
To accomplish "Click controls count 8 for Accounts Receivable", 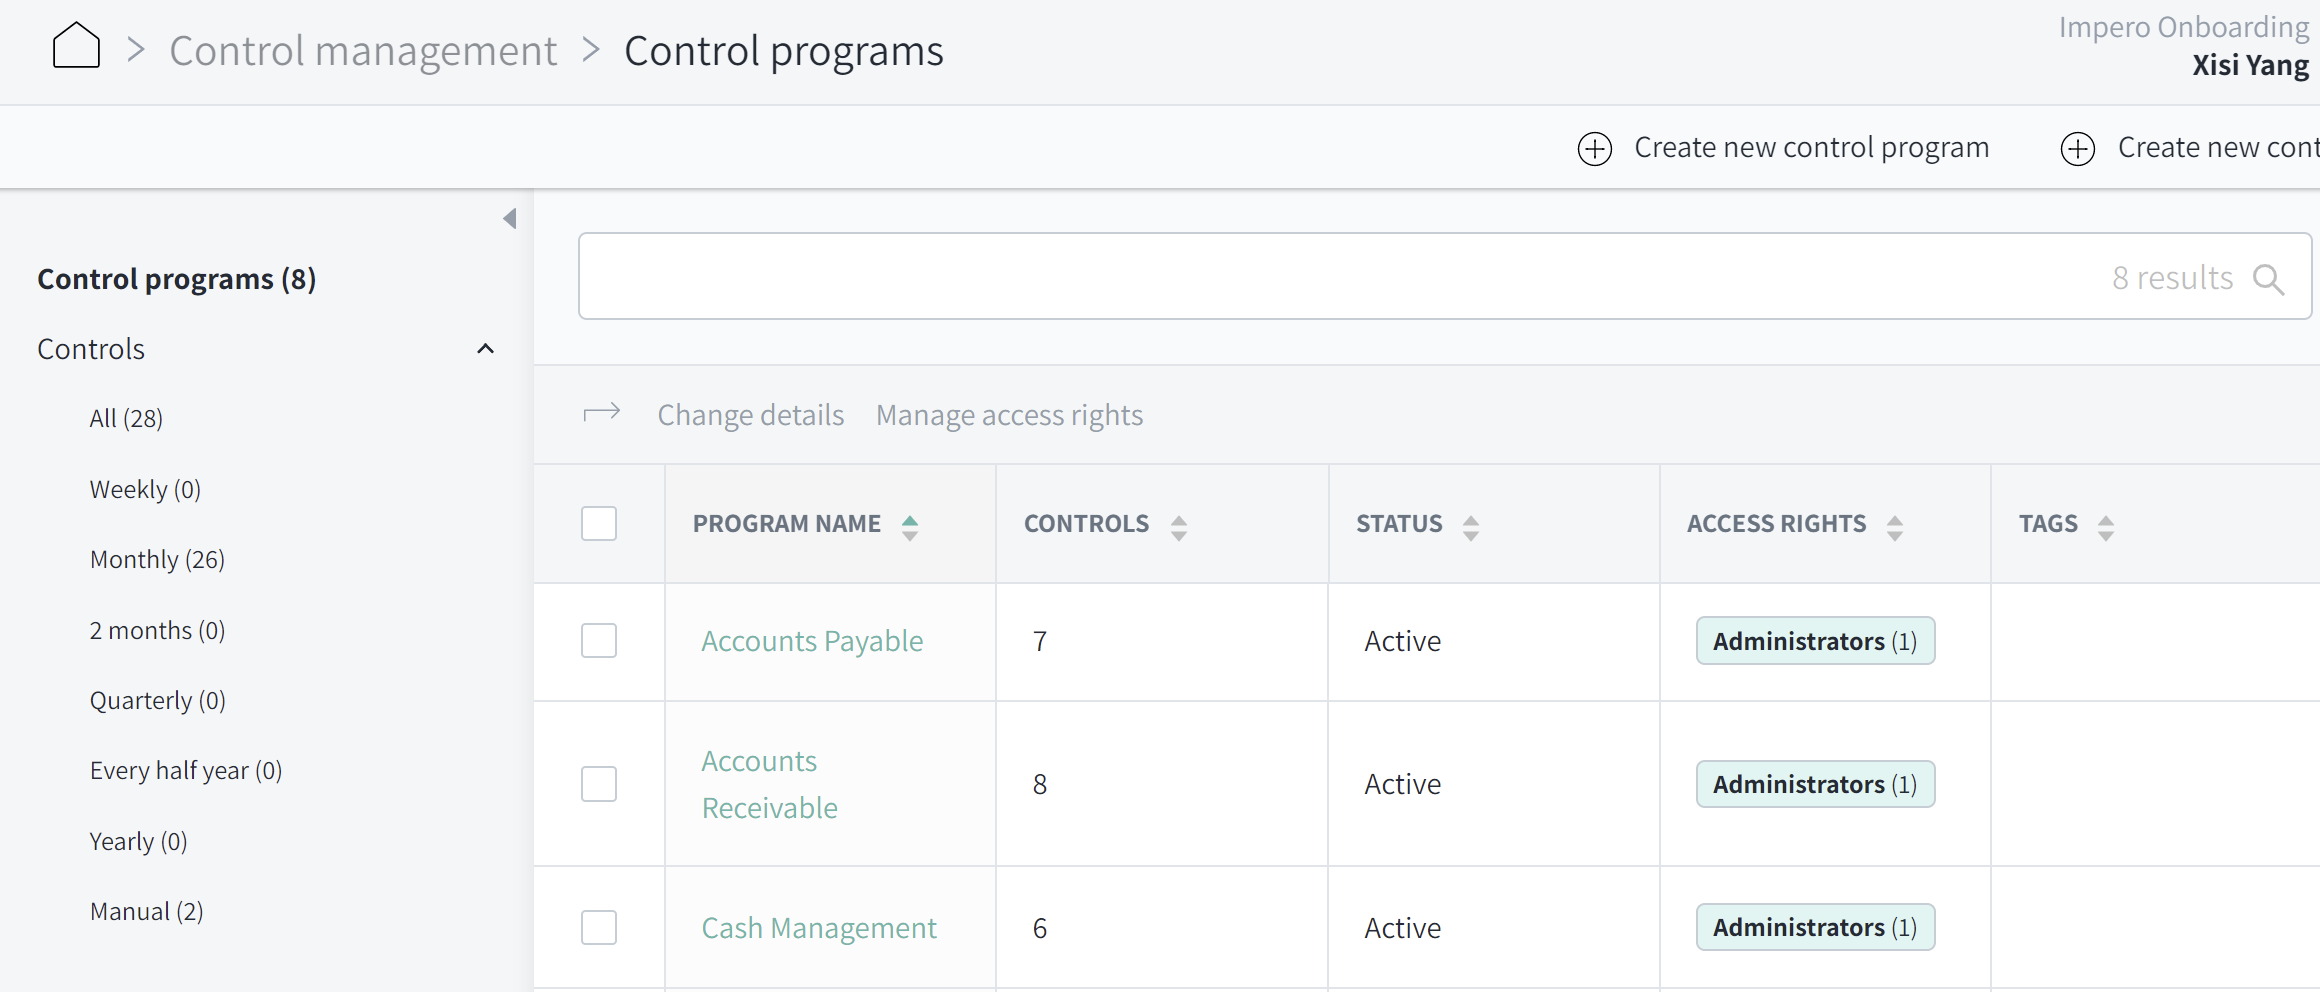I will pyautogui.click(x=1040, y=784).
